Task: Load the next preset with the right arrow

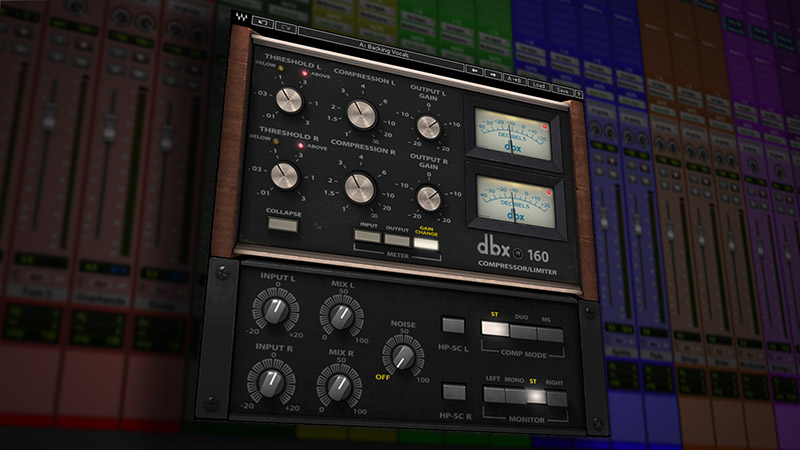Action: click(x=493, y=74)
